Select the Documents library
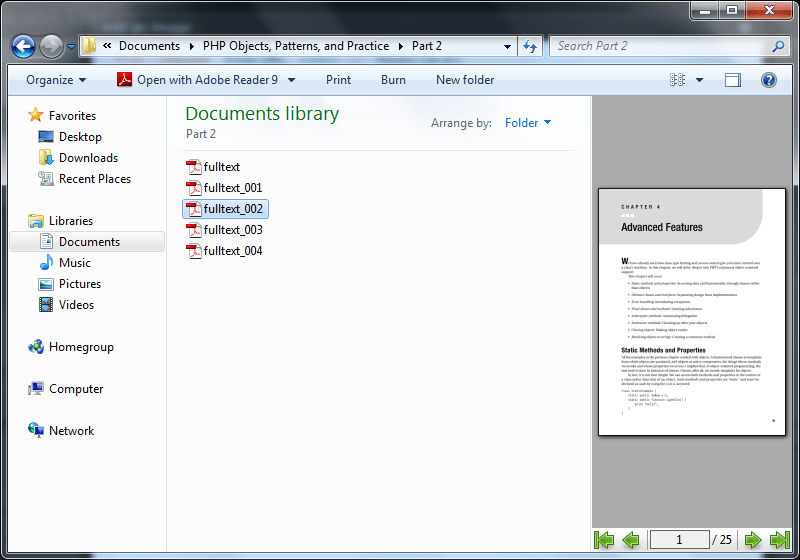The width and height of the screenshot is (800, 560). click(x=89, y=242)
